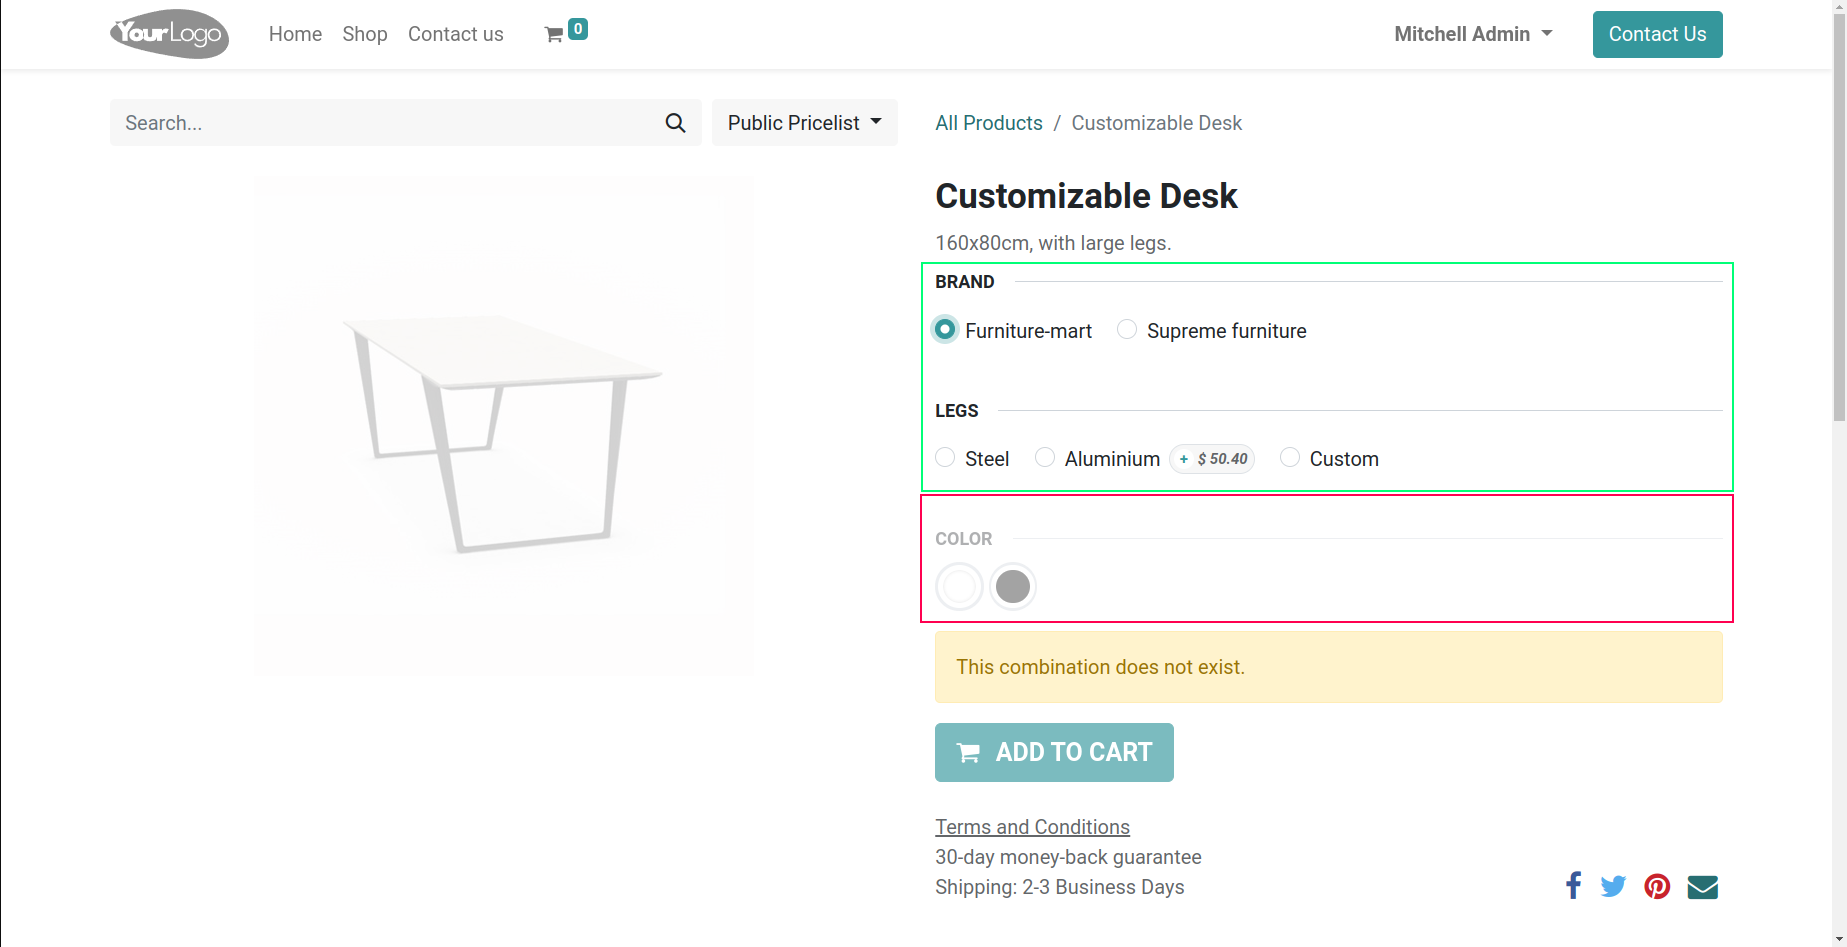
Task: Select Aluminium legs option
Action: 1045,458
